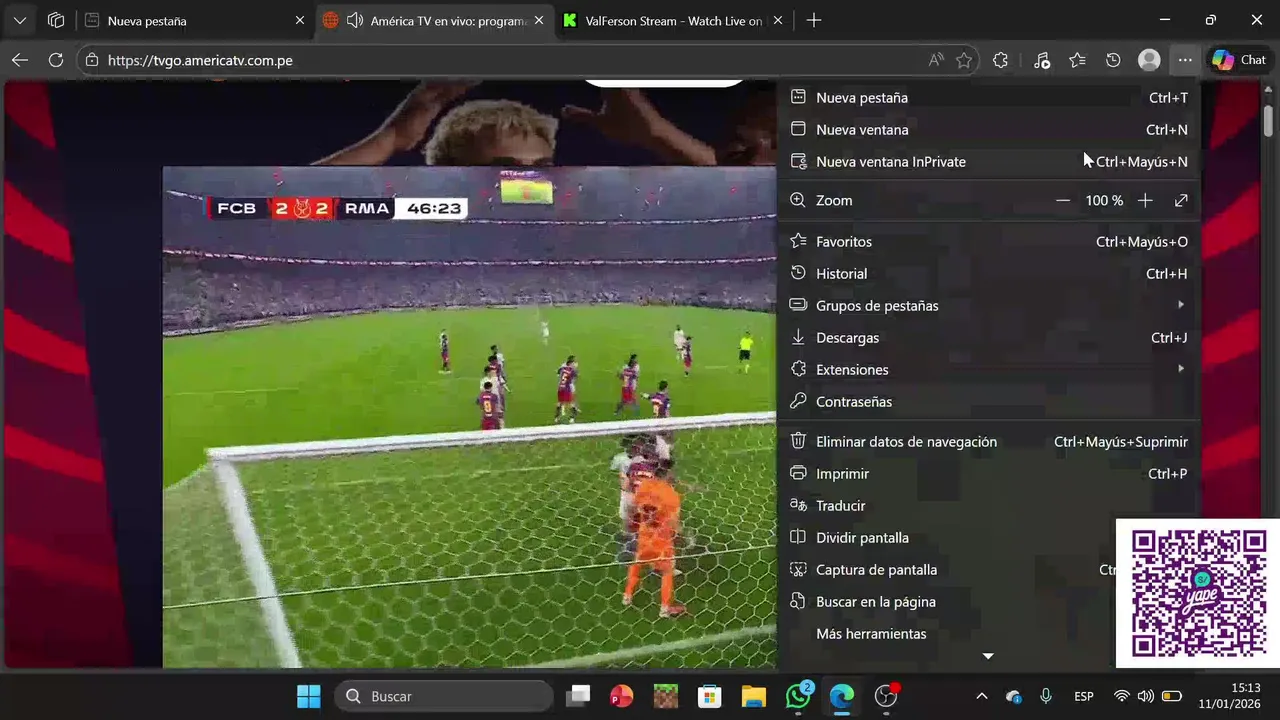This screenshot has width=1280, height=720.
Task: Switch the ESP input language indicator
Action: point(1083,696)
